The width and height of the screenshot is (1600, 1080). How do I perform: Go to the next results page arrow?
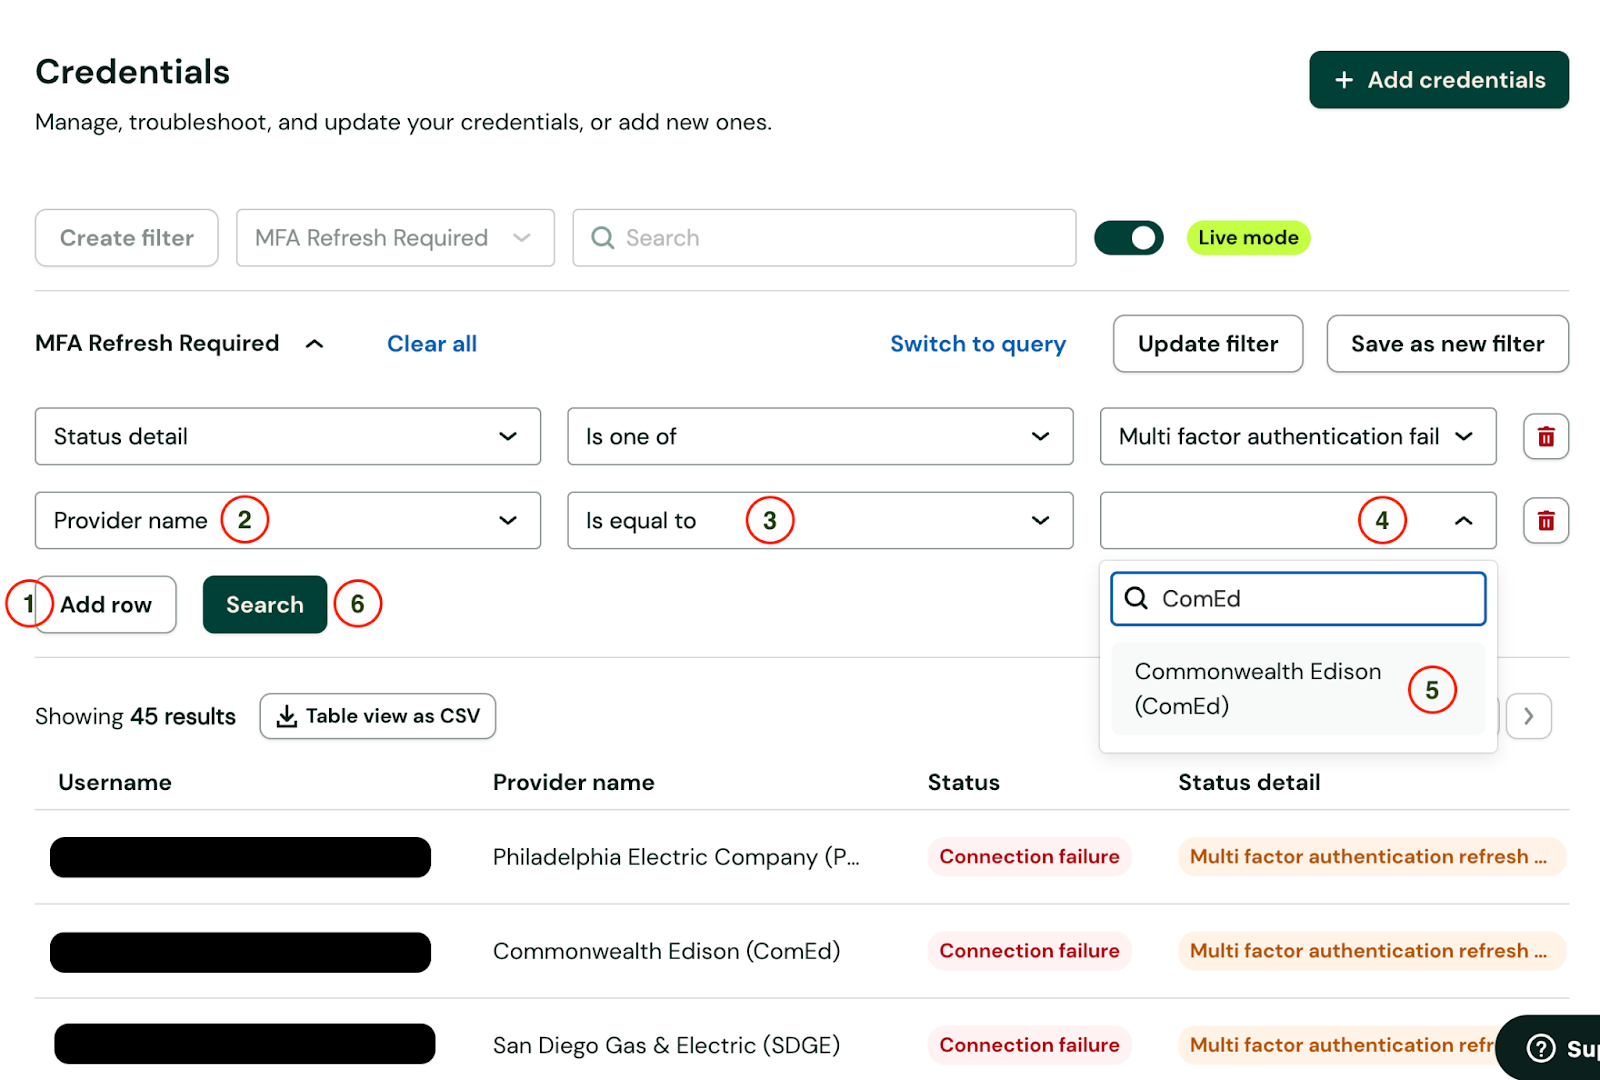tap(1529, 716)
